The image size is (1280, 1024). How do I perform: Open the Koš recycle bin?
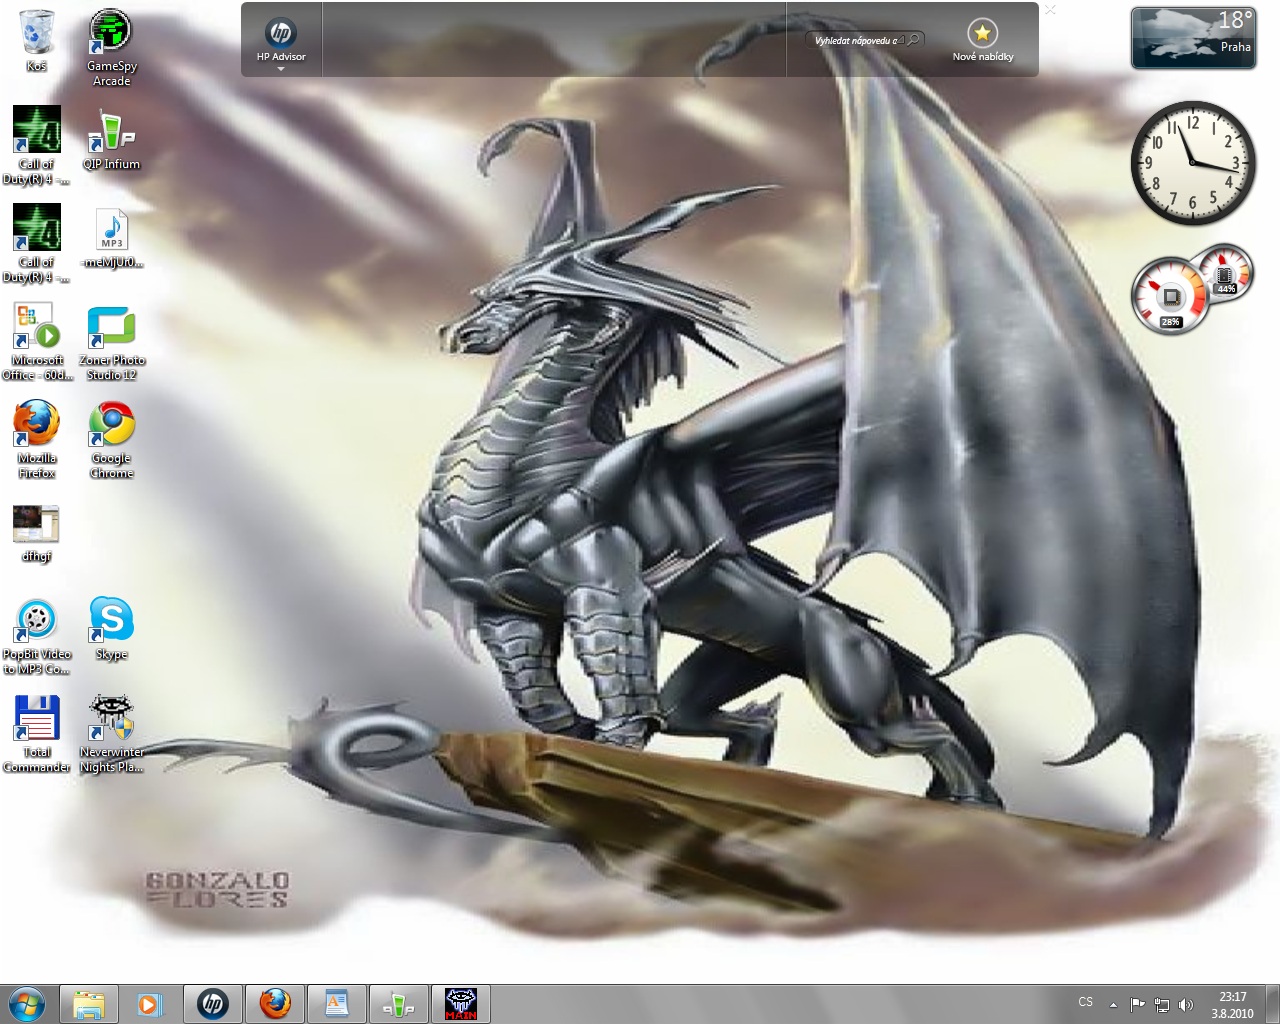[x=37, y=32]
